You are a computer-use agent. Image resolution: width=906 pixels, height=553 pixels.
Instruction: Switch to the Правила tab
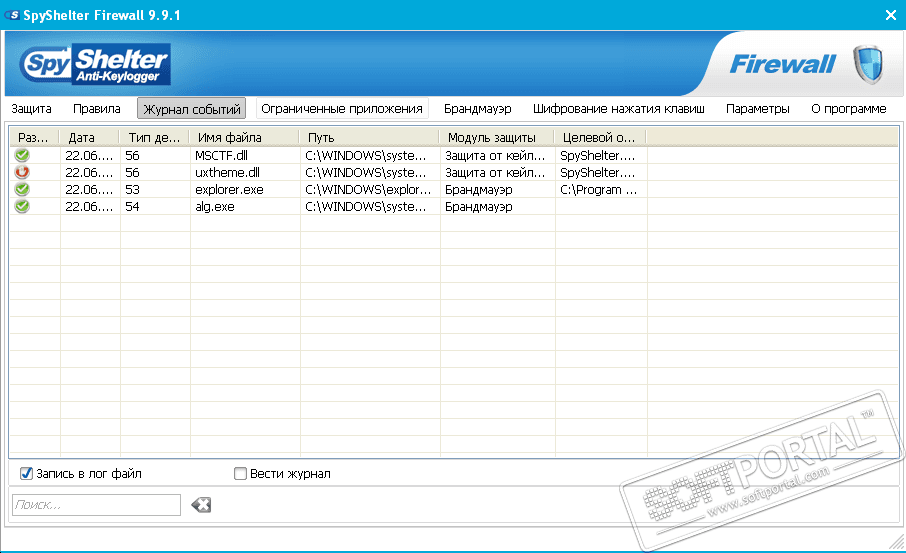[x=96, y=109]
